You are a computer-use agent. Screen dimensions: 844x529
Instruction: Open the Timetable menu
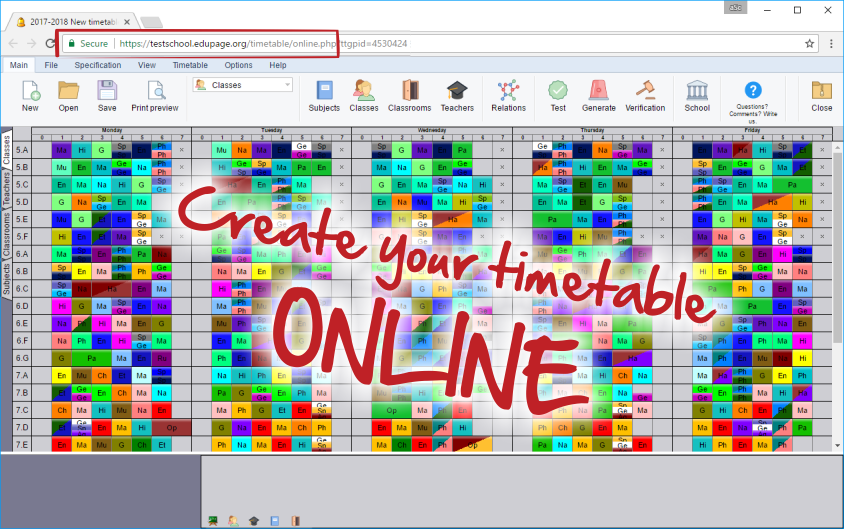point(190,65)
